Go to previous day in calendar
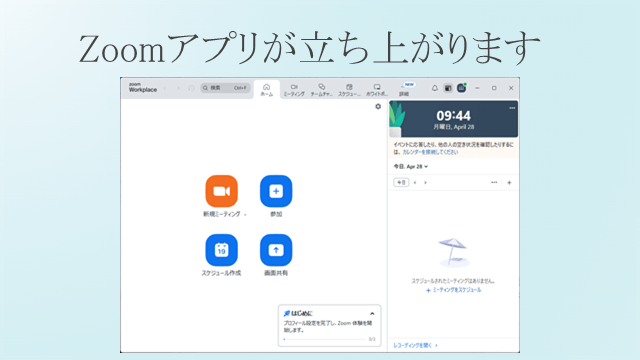Image resolution: width=640 pixels, height=360 pixels. [415, 182]
